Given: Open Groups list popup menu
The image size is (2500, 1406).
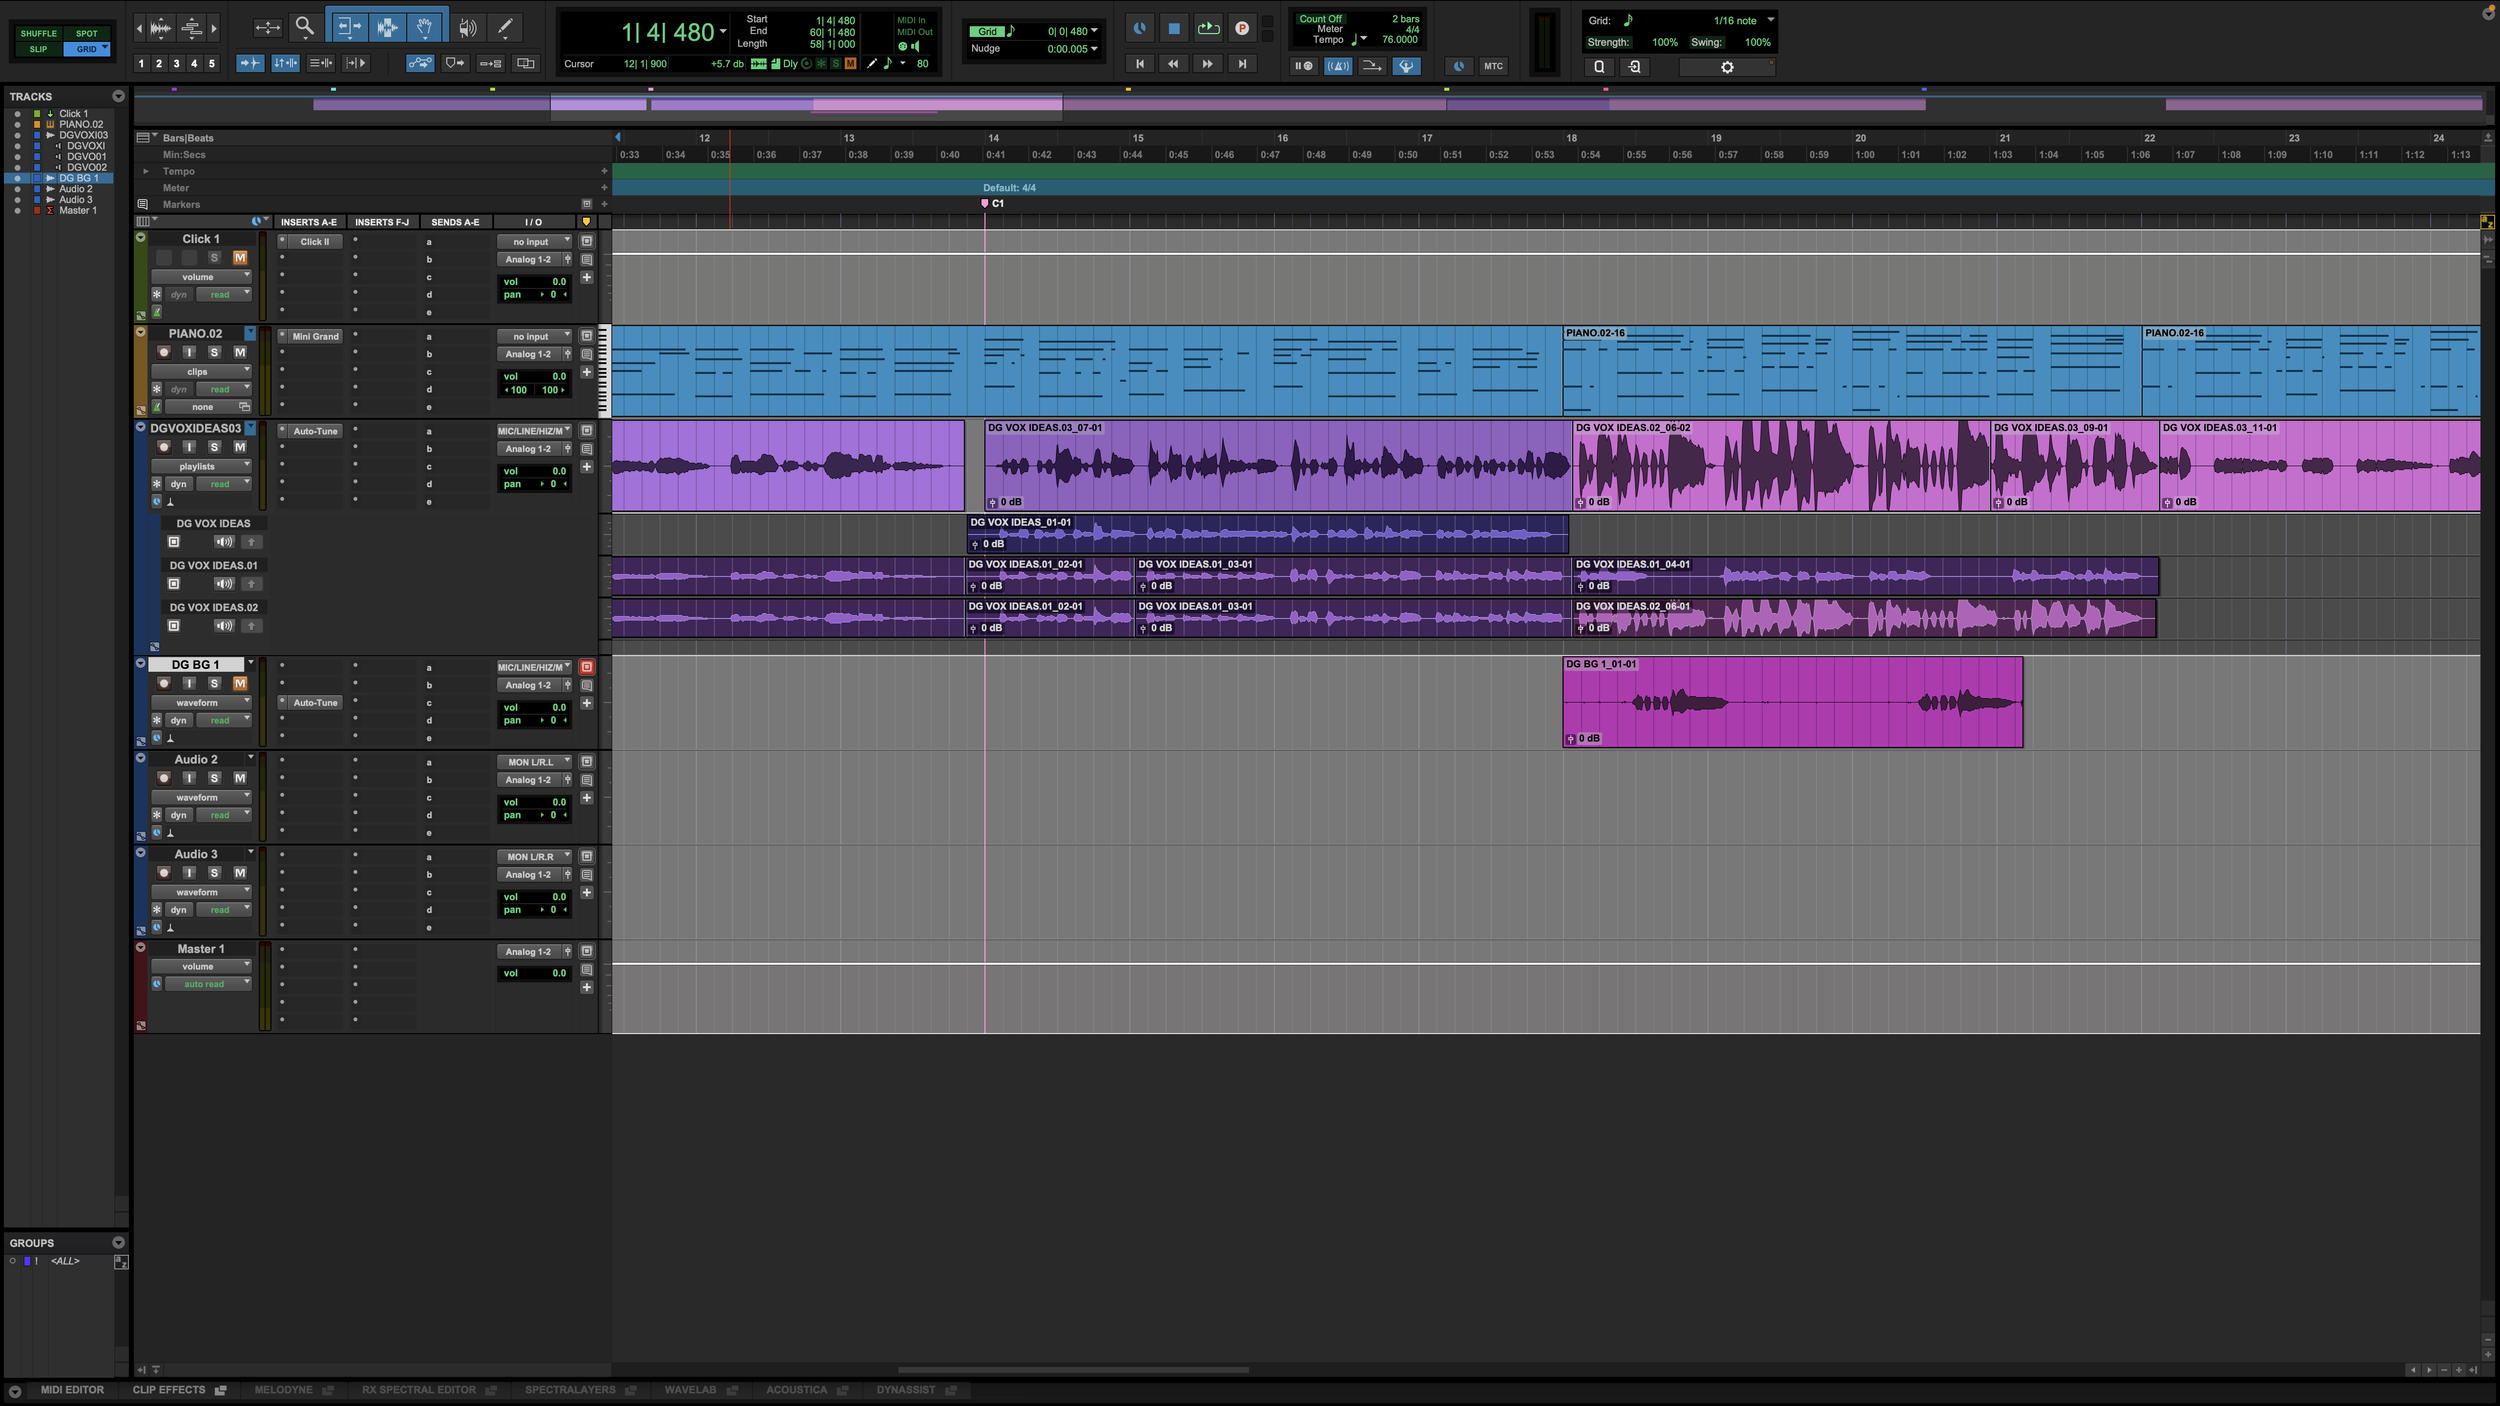Looking at the screenshot, I should pos(118,1243).
